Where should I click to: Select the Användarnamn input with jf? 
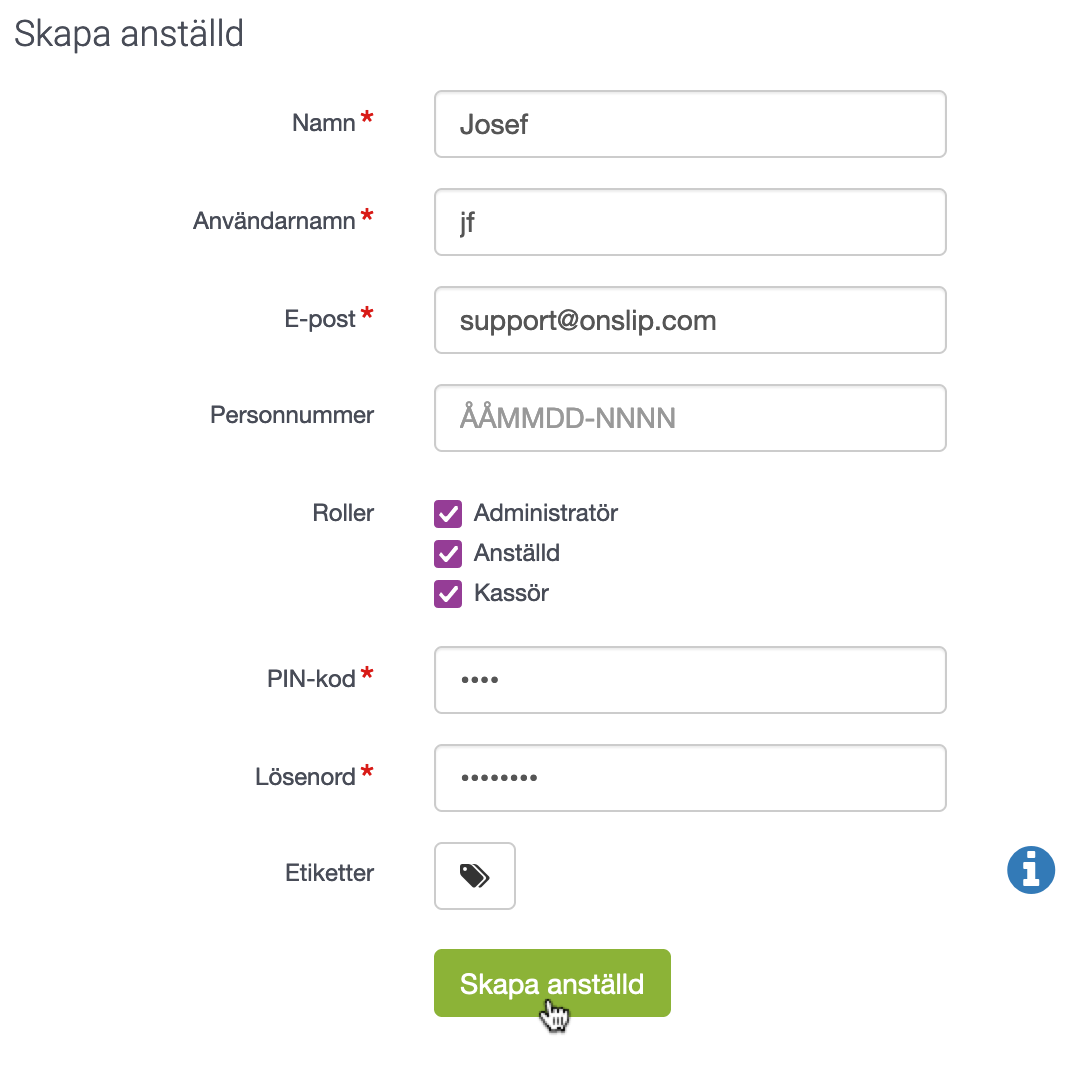[x=690, y=222]
